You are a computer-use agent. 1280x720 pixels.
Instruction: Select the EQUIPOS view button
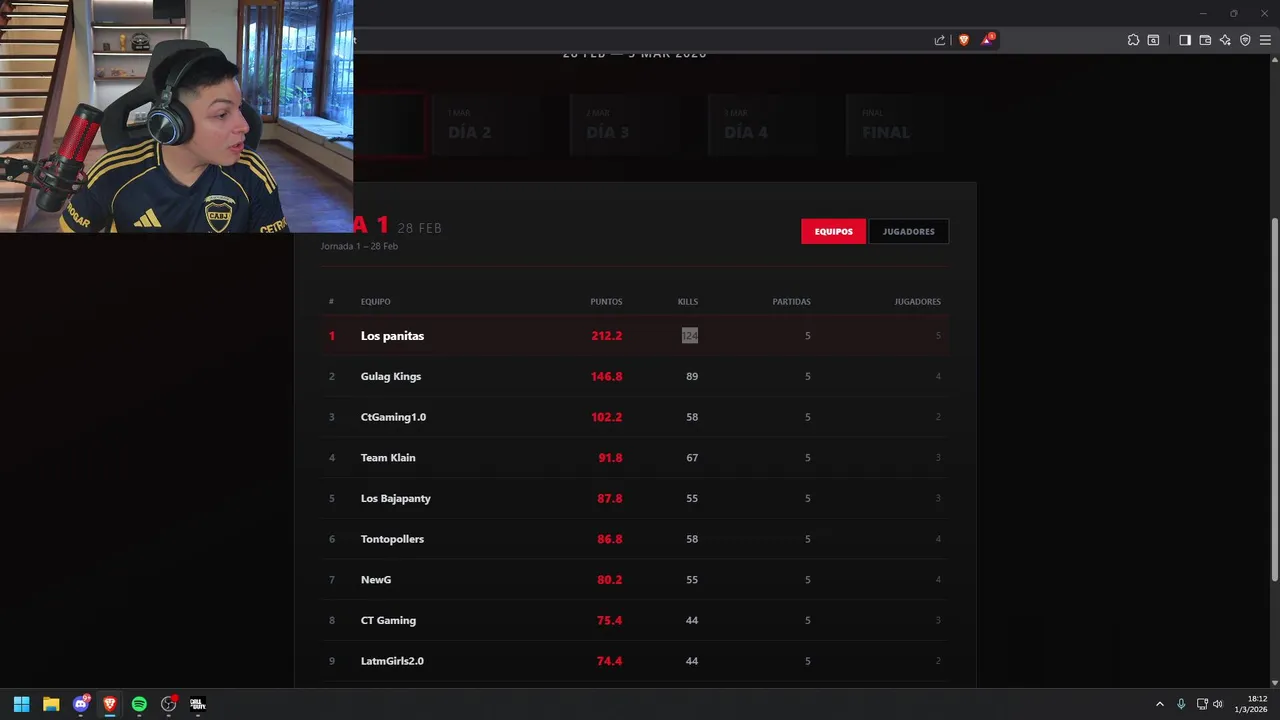[x=833, y=231]
